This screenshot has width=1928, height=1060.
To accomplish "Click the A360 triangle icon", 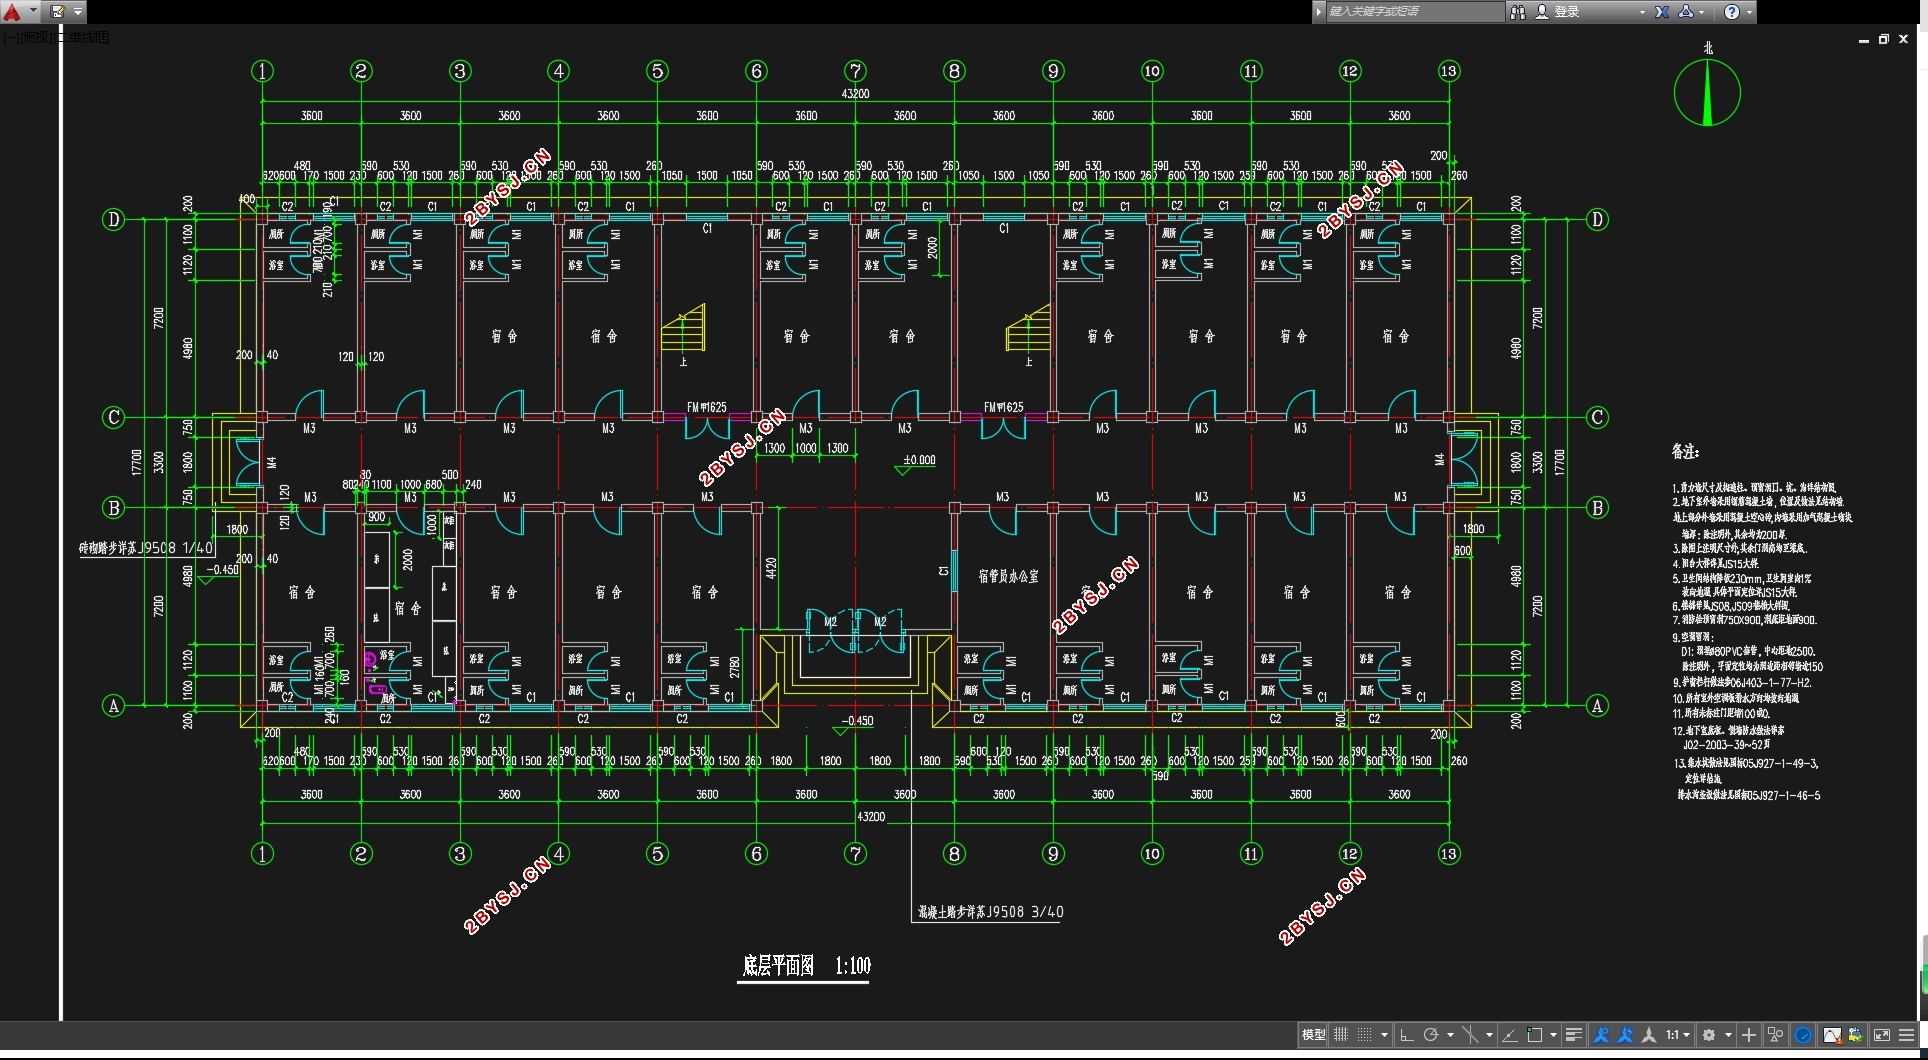I will tap(1686, 12).
